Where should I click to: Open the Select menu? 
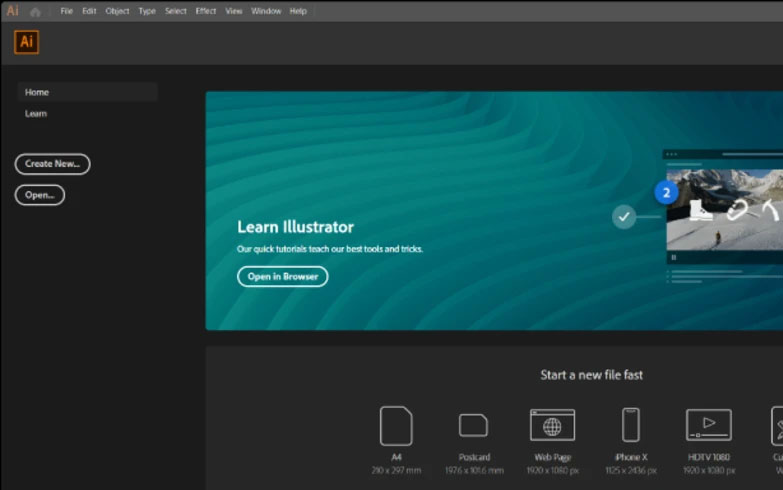175,11
